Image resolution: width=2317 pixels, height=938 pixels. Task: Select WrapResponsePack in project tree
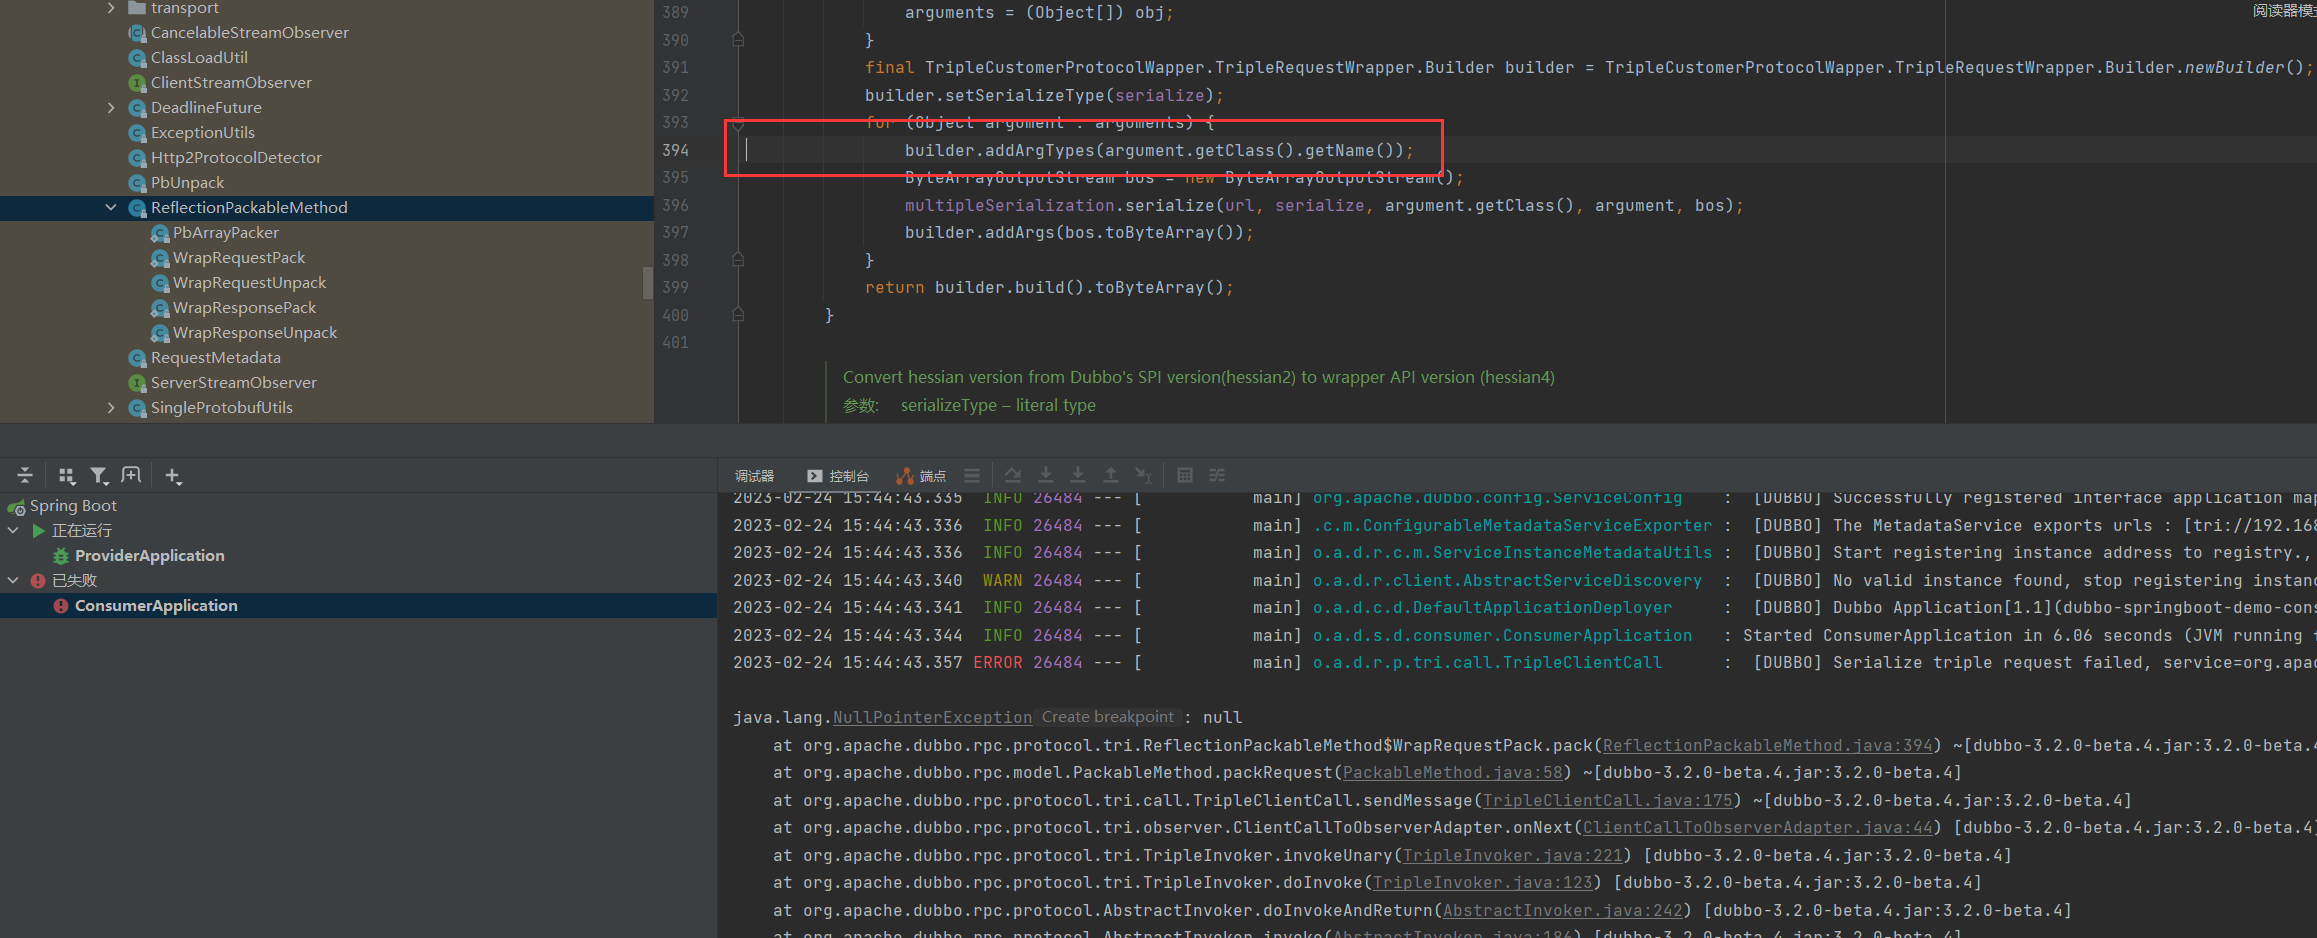coord(244,308)
